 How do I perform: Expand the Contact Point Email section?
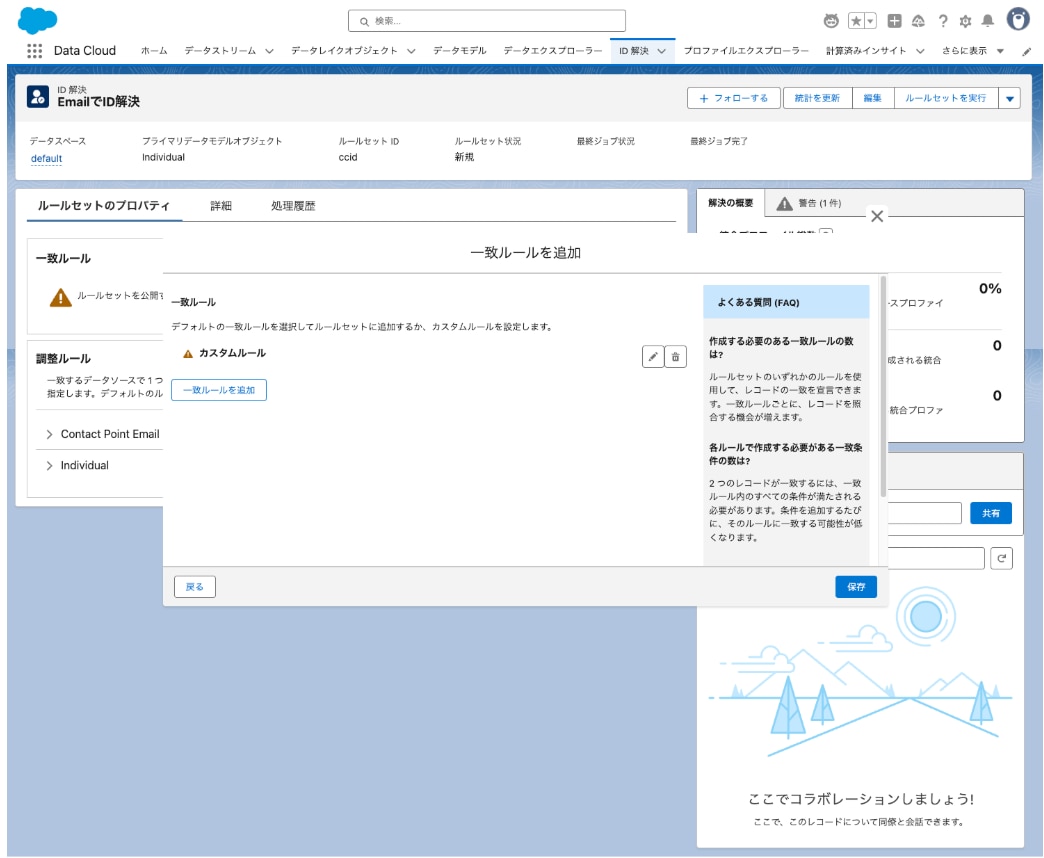click(x=50, y=434)
